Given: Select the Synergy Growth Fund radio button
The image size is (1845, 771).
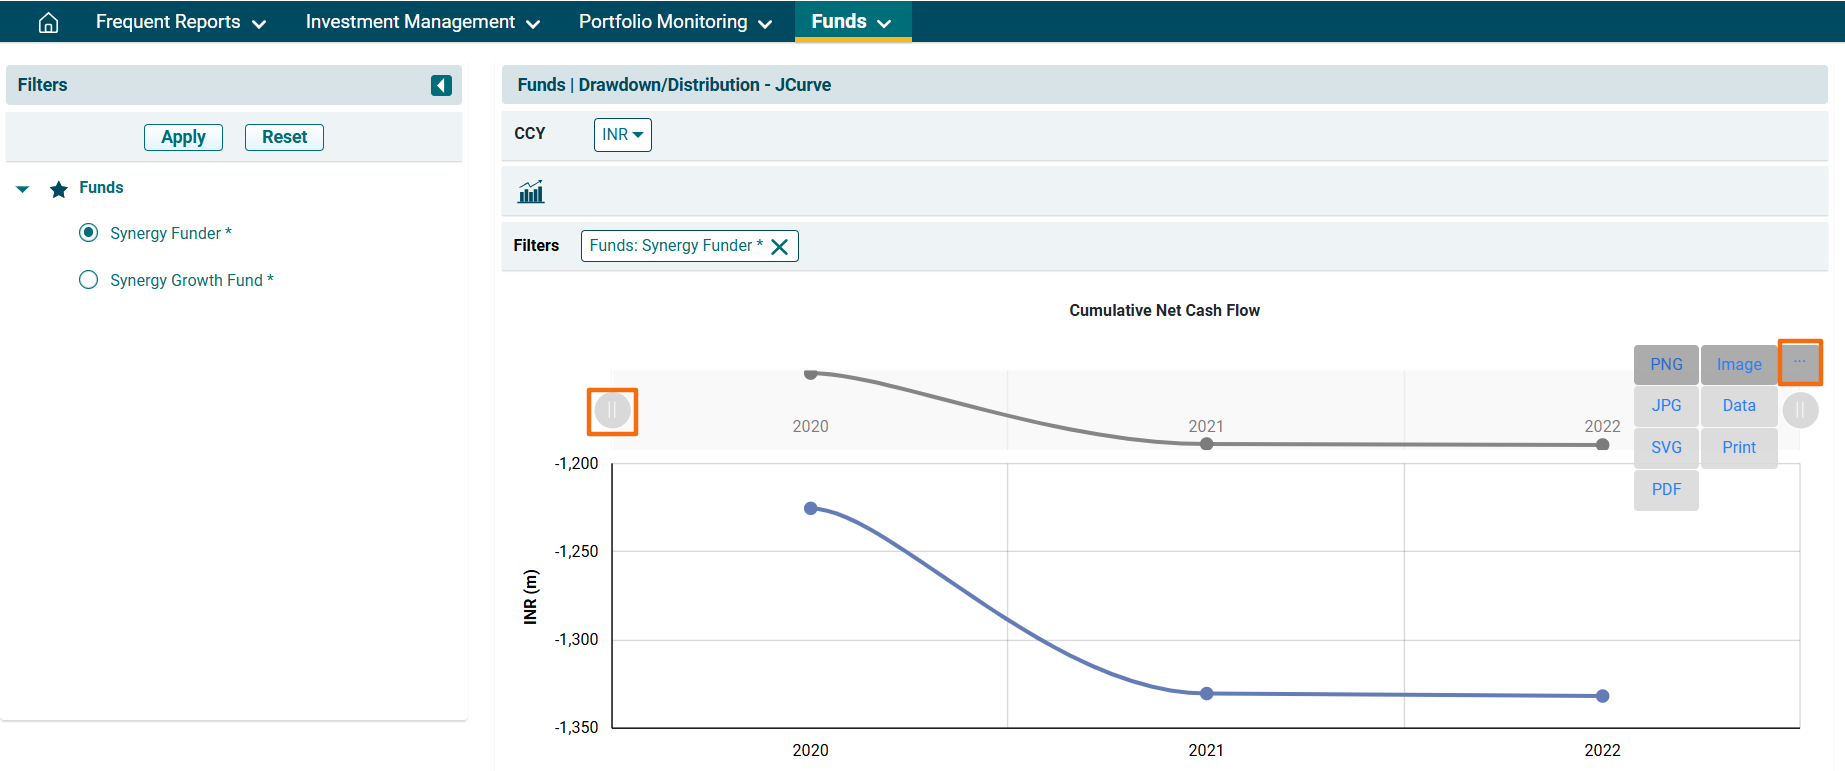Looking at the screenshot, I should (89, 280).
